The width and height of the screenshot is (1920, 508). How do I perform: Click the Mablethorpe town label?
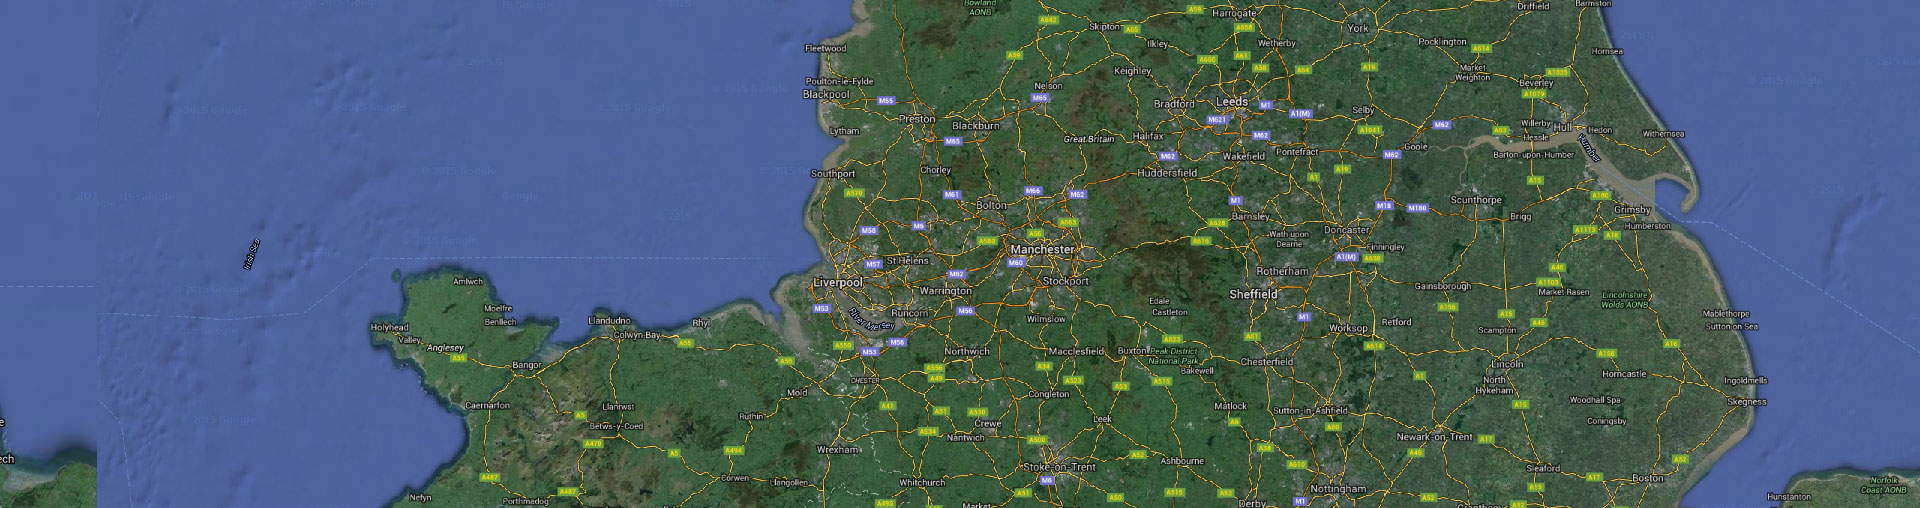(x=1726, y=314)
